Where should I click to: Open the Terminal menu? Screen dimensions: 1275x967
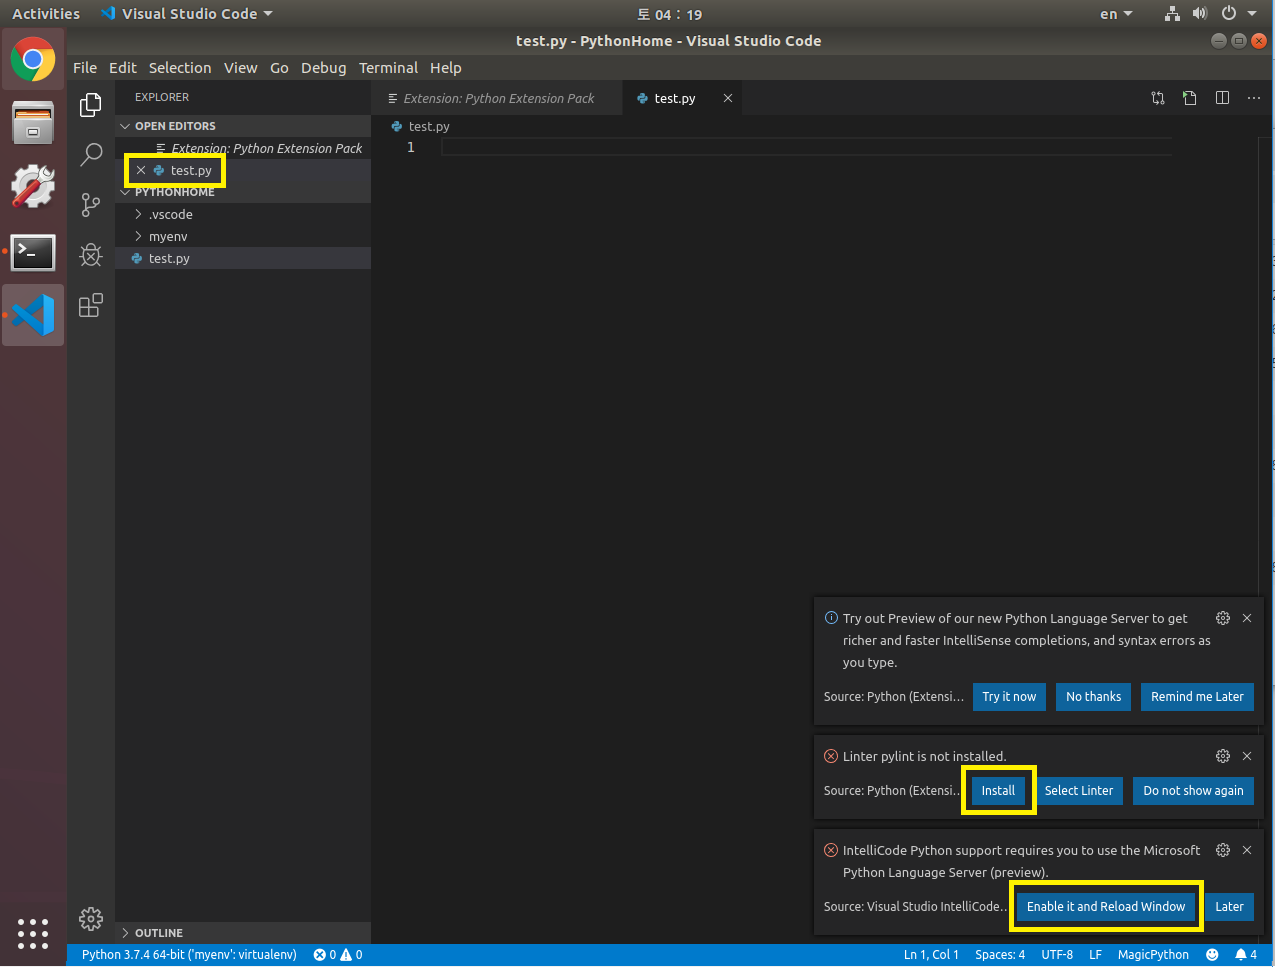click(x=388, y=68)
